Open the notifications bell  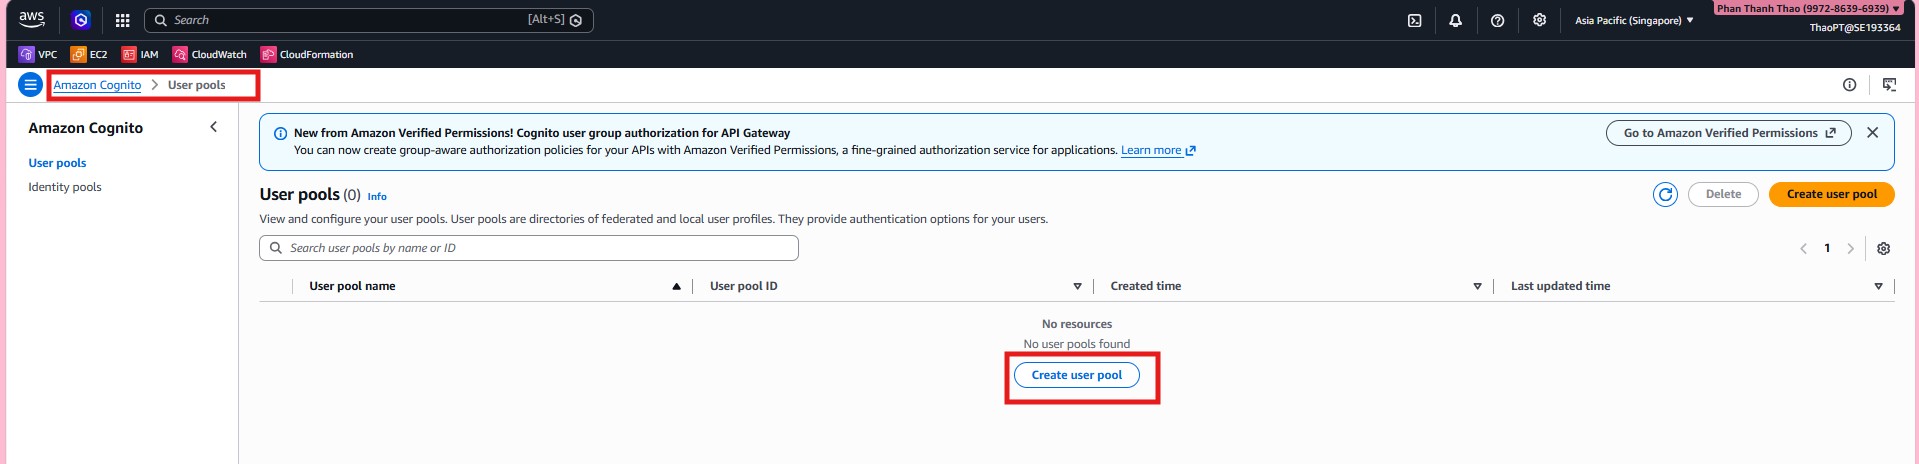click(x=1455, y=20)
